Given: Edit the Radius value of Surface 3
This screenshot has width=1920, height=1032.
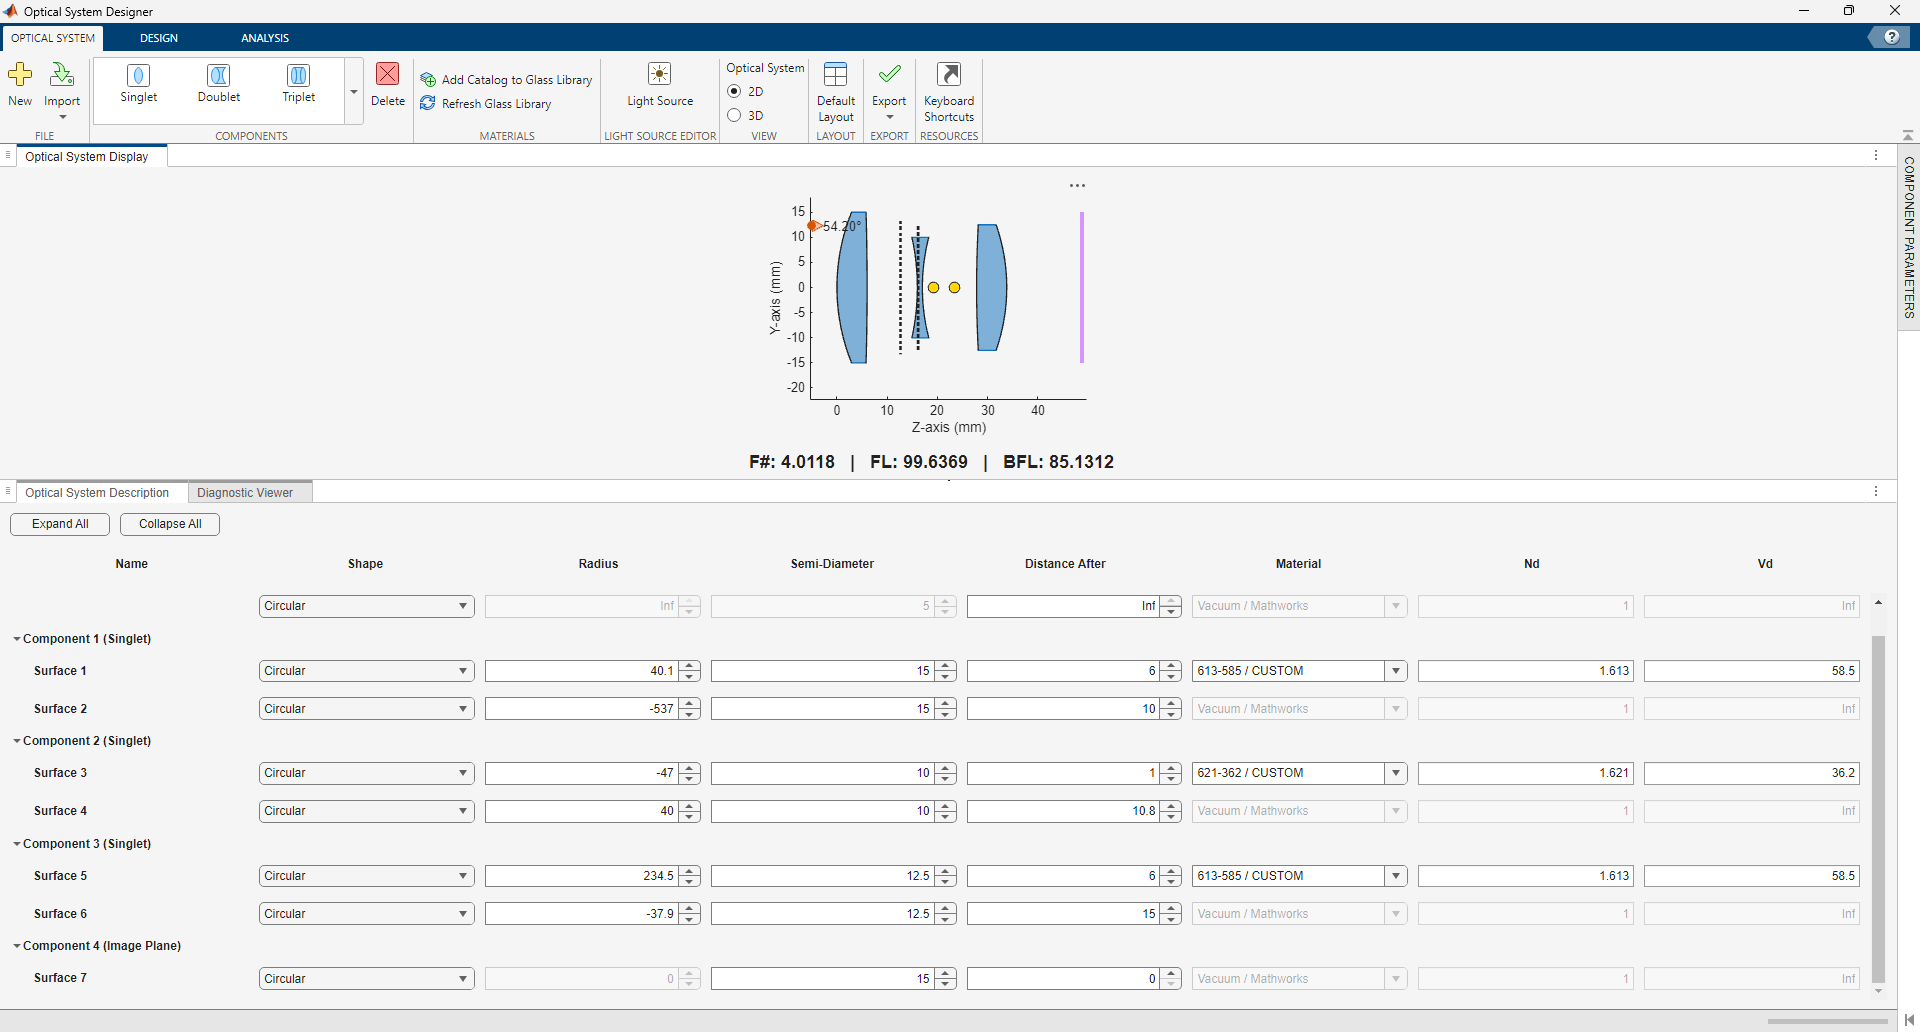Looking at the screenshot, I should 580,772.
